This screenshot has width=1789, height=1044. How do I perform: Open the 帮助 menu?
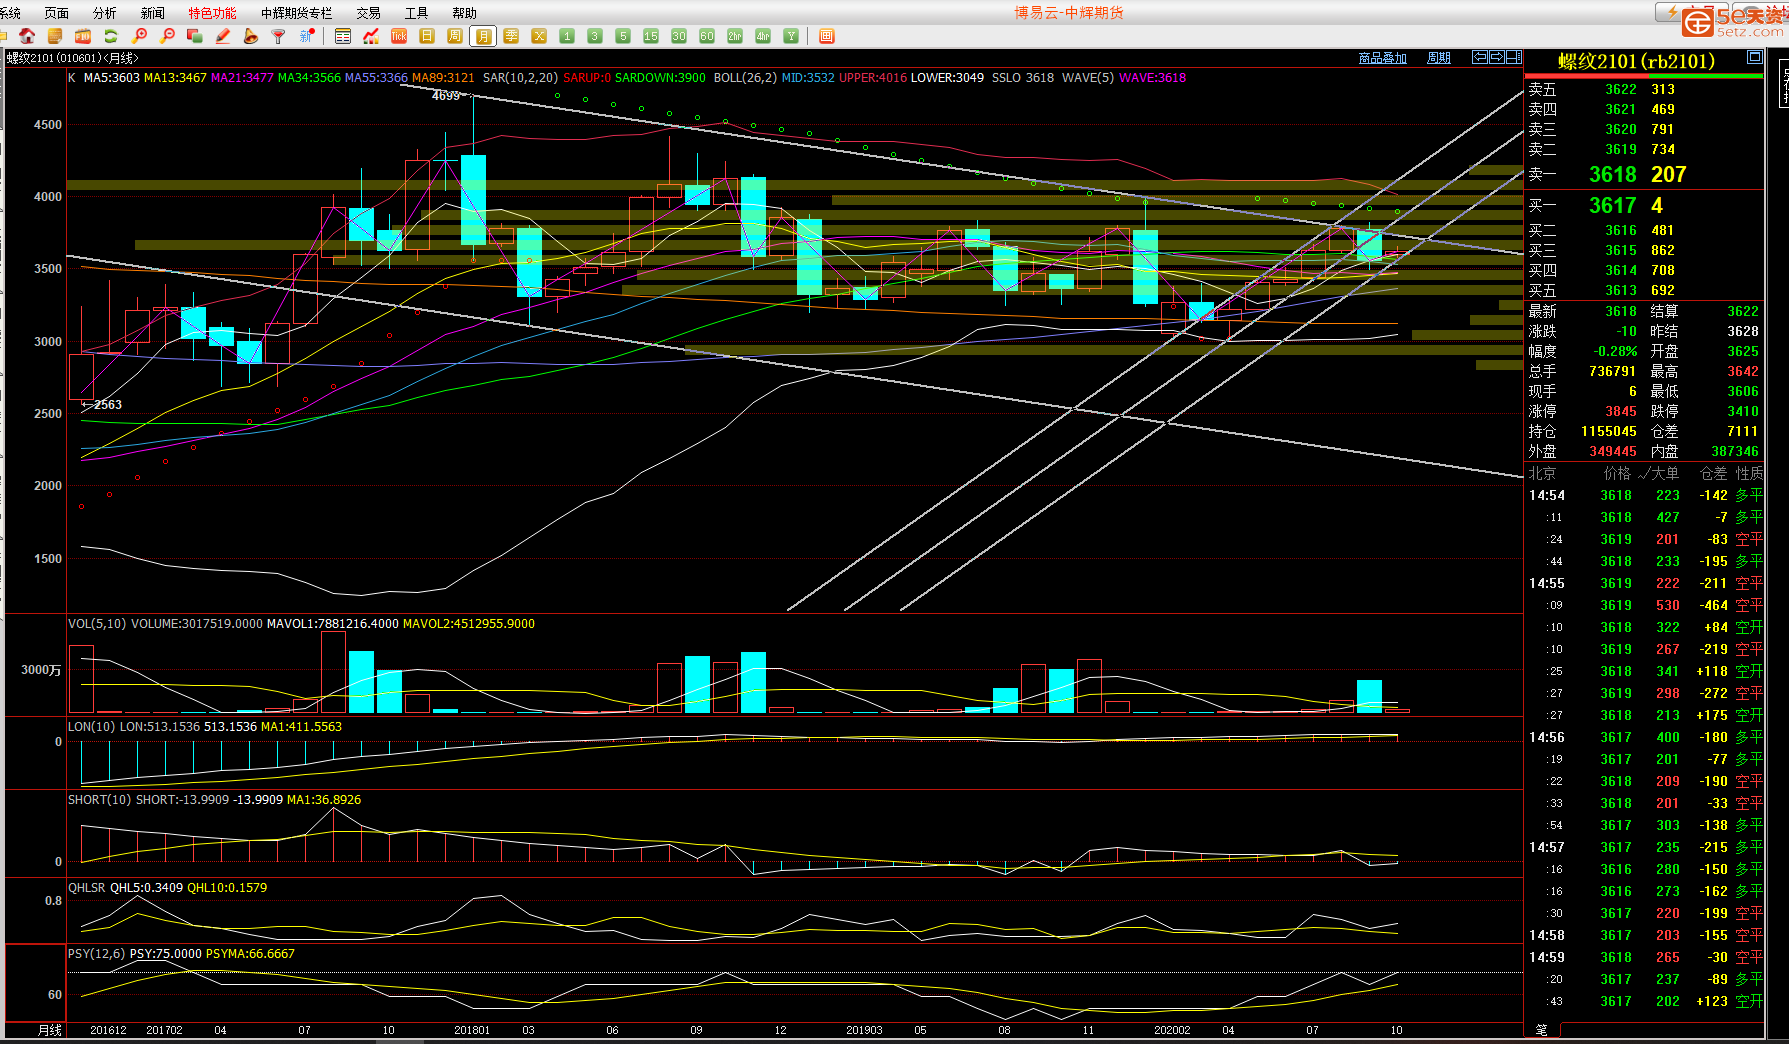tap(464, 13)
